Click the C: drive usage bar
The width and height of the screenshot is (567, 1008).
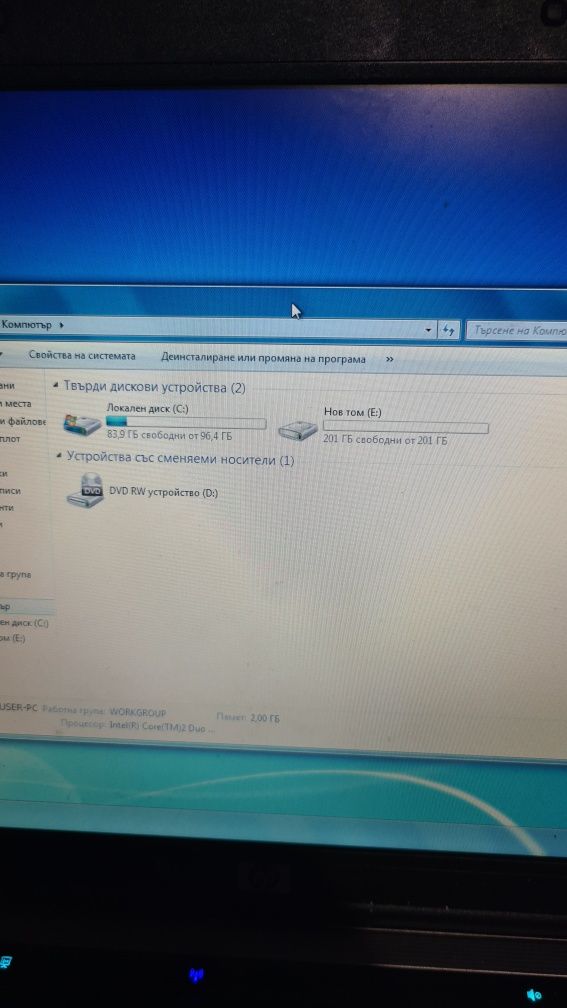click(186, 422)
